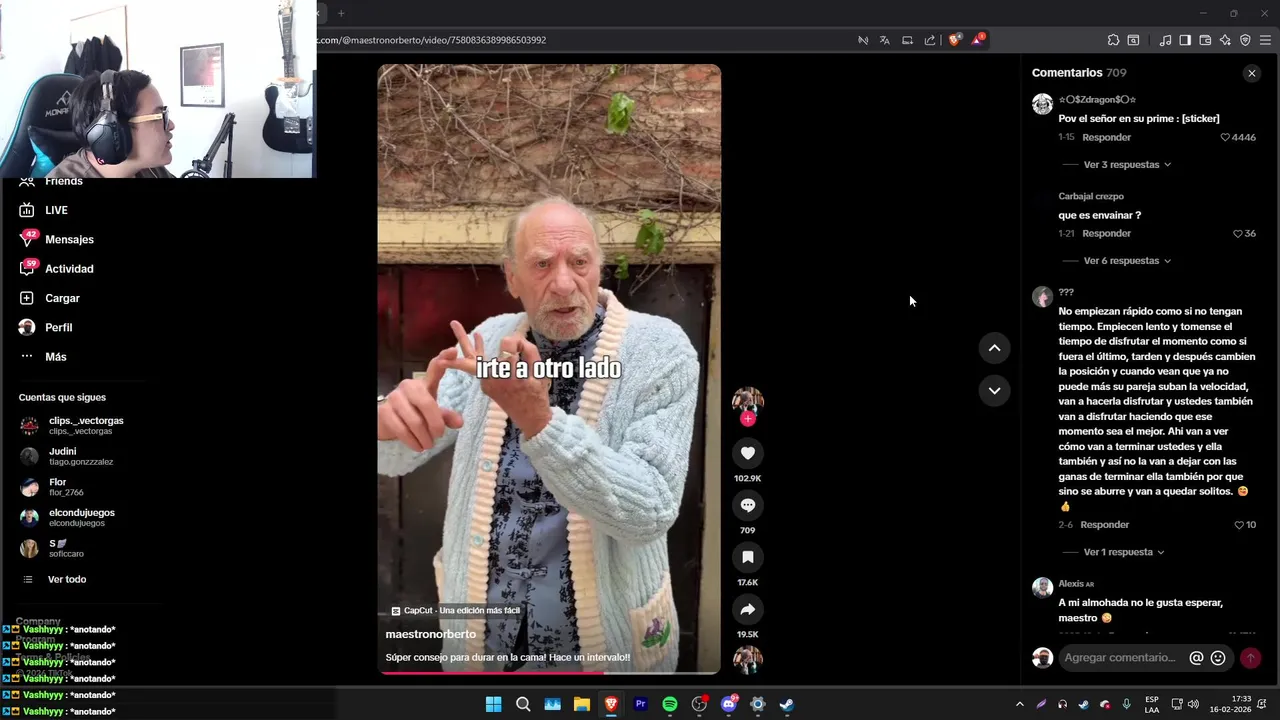The width and height of the screenshot is (1280, 720).
Task: Open the maestronorberto username link
Action: tap(431, 634)
